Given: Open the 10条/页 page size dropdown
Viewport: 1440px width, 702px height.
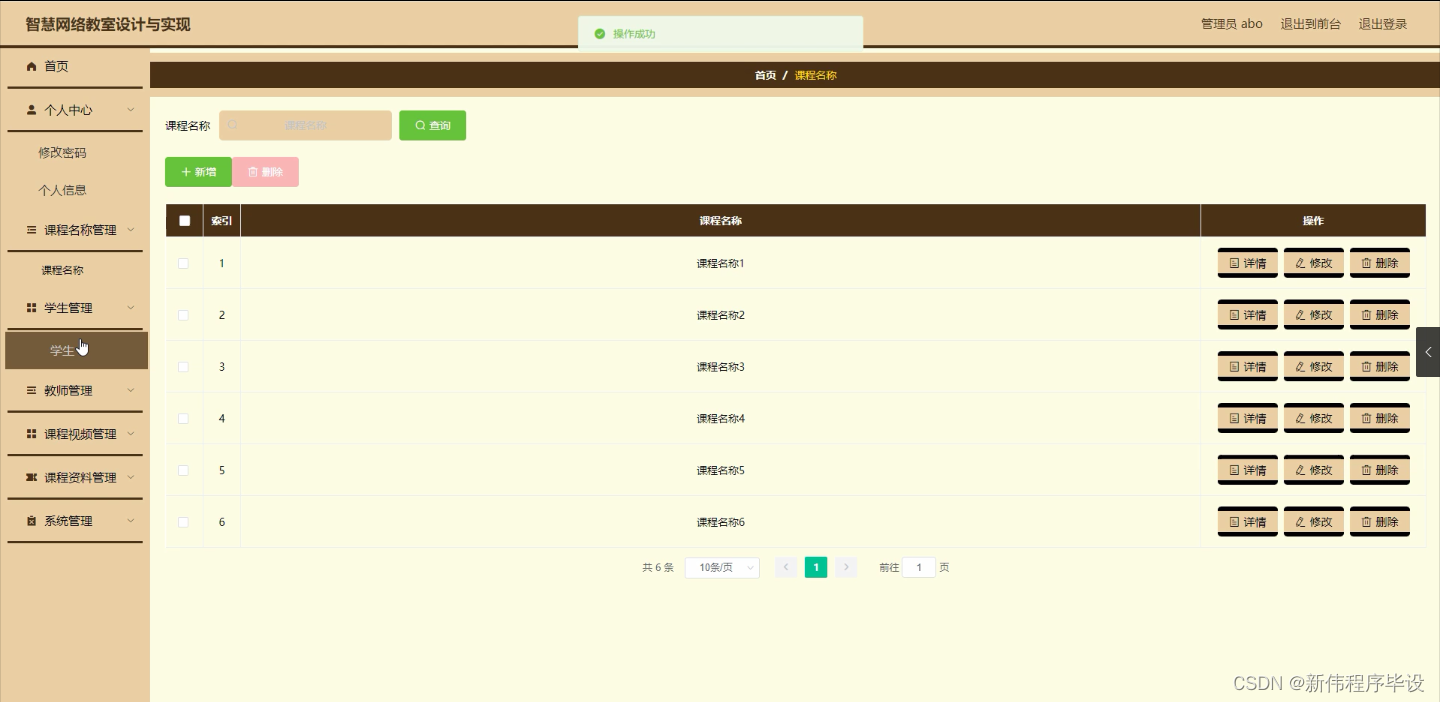Looking at the screenshot, I should pyautogui.click(x=722, y=567).
